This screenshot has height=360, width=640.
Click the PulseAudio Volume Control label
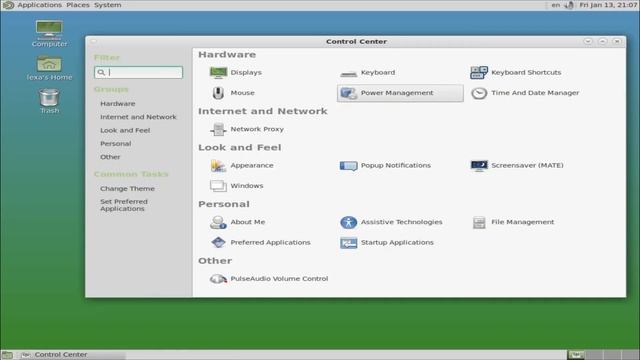(279, 279)
